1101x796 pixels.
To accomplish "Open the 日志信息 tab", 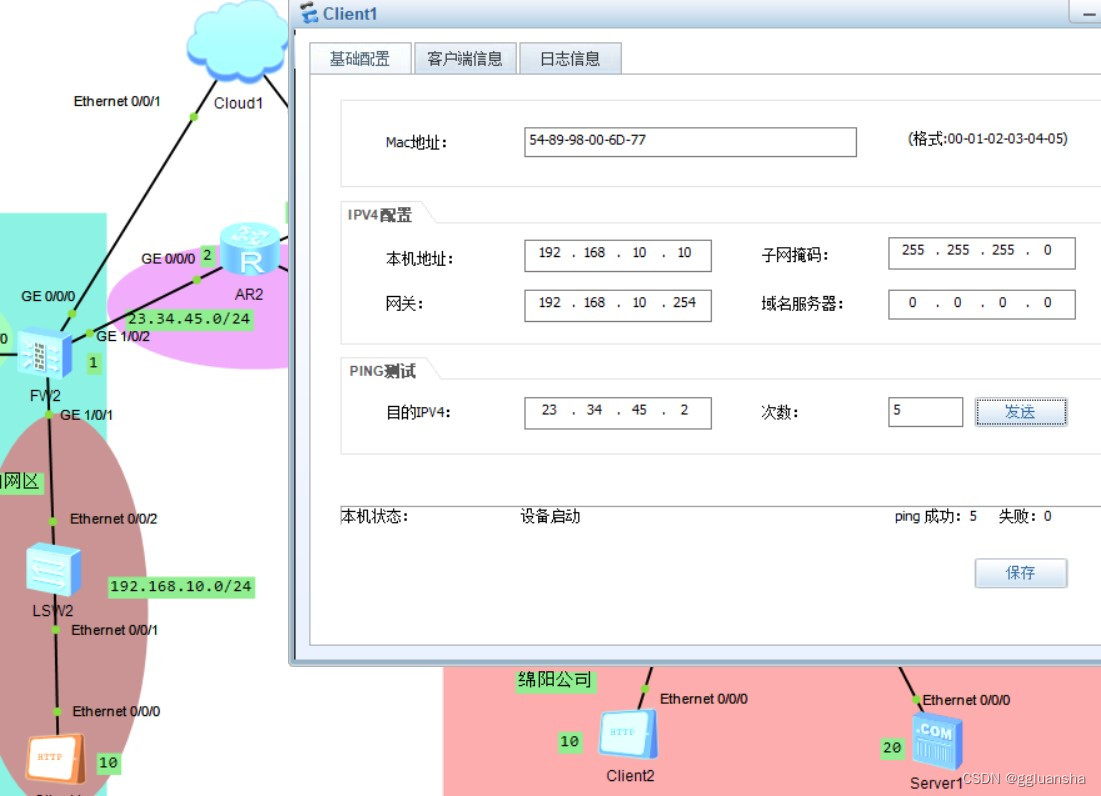I will point(570,57).
